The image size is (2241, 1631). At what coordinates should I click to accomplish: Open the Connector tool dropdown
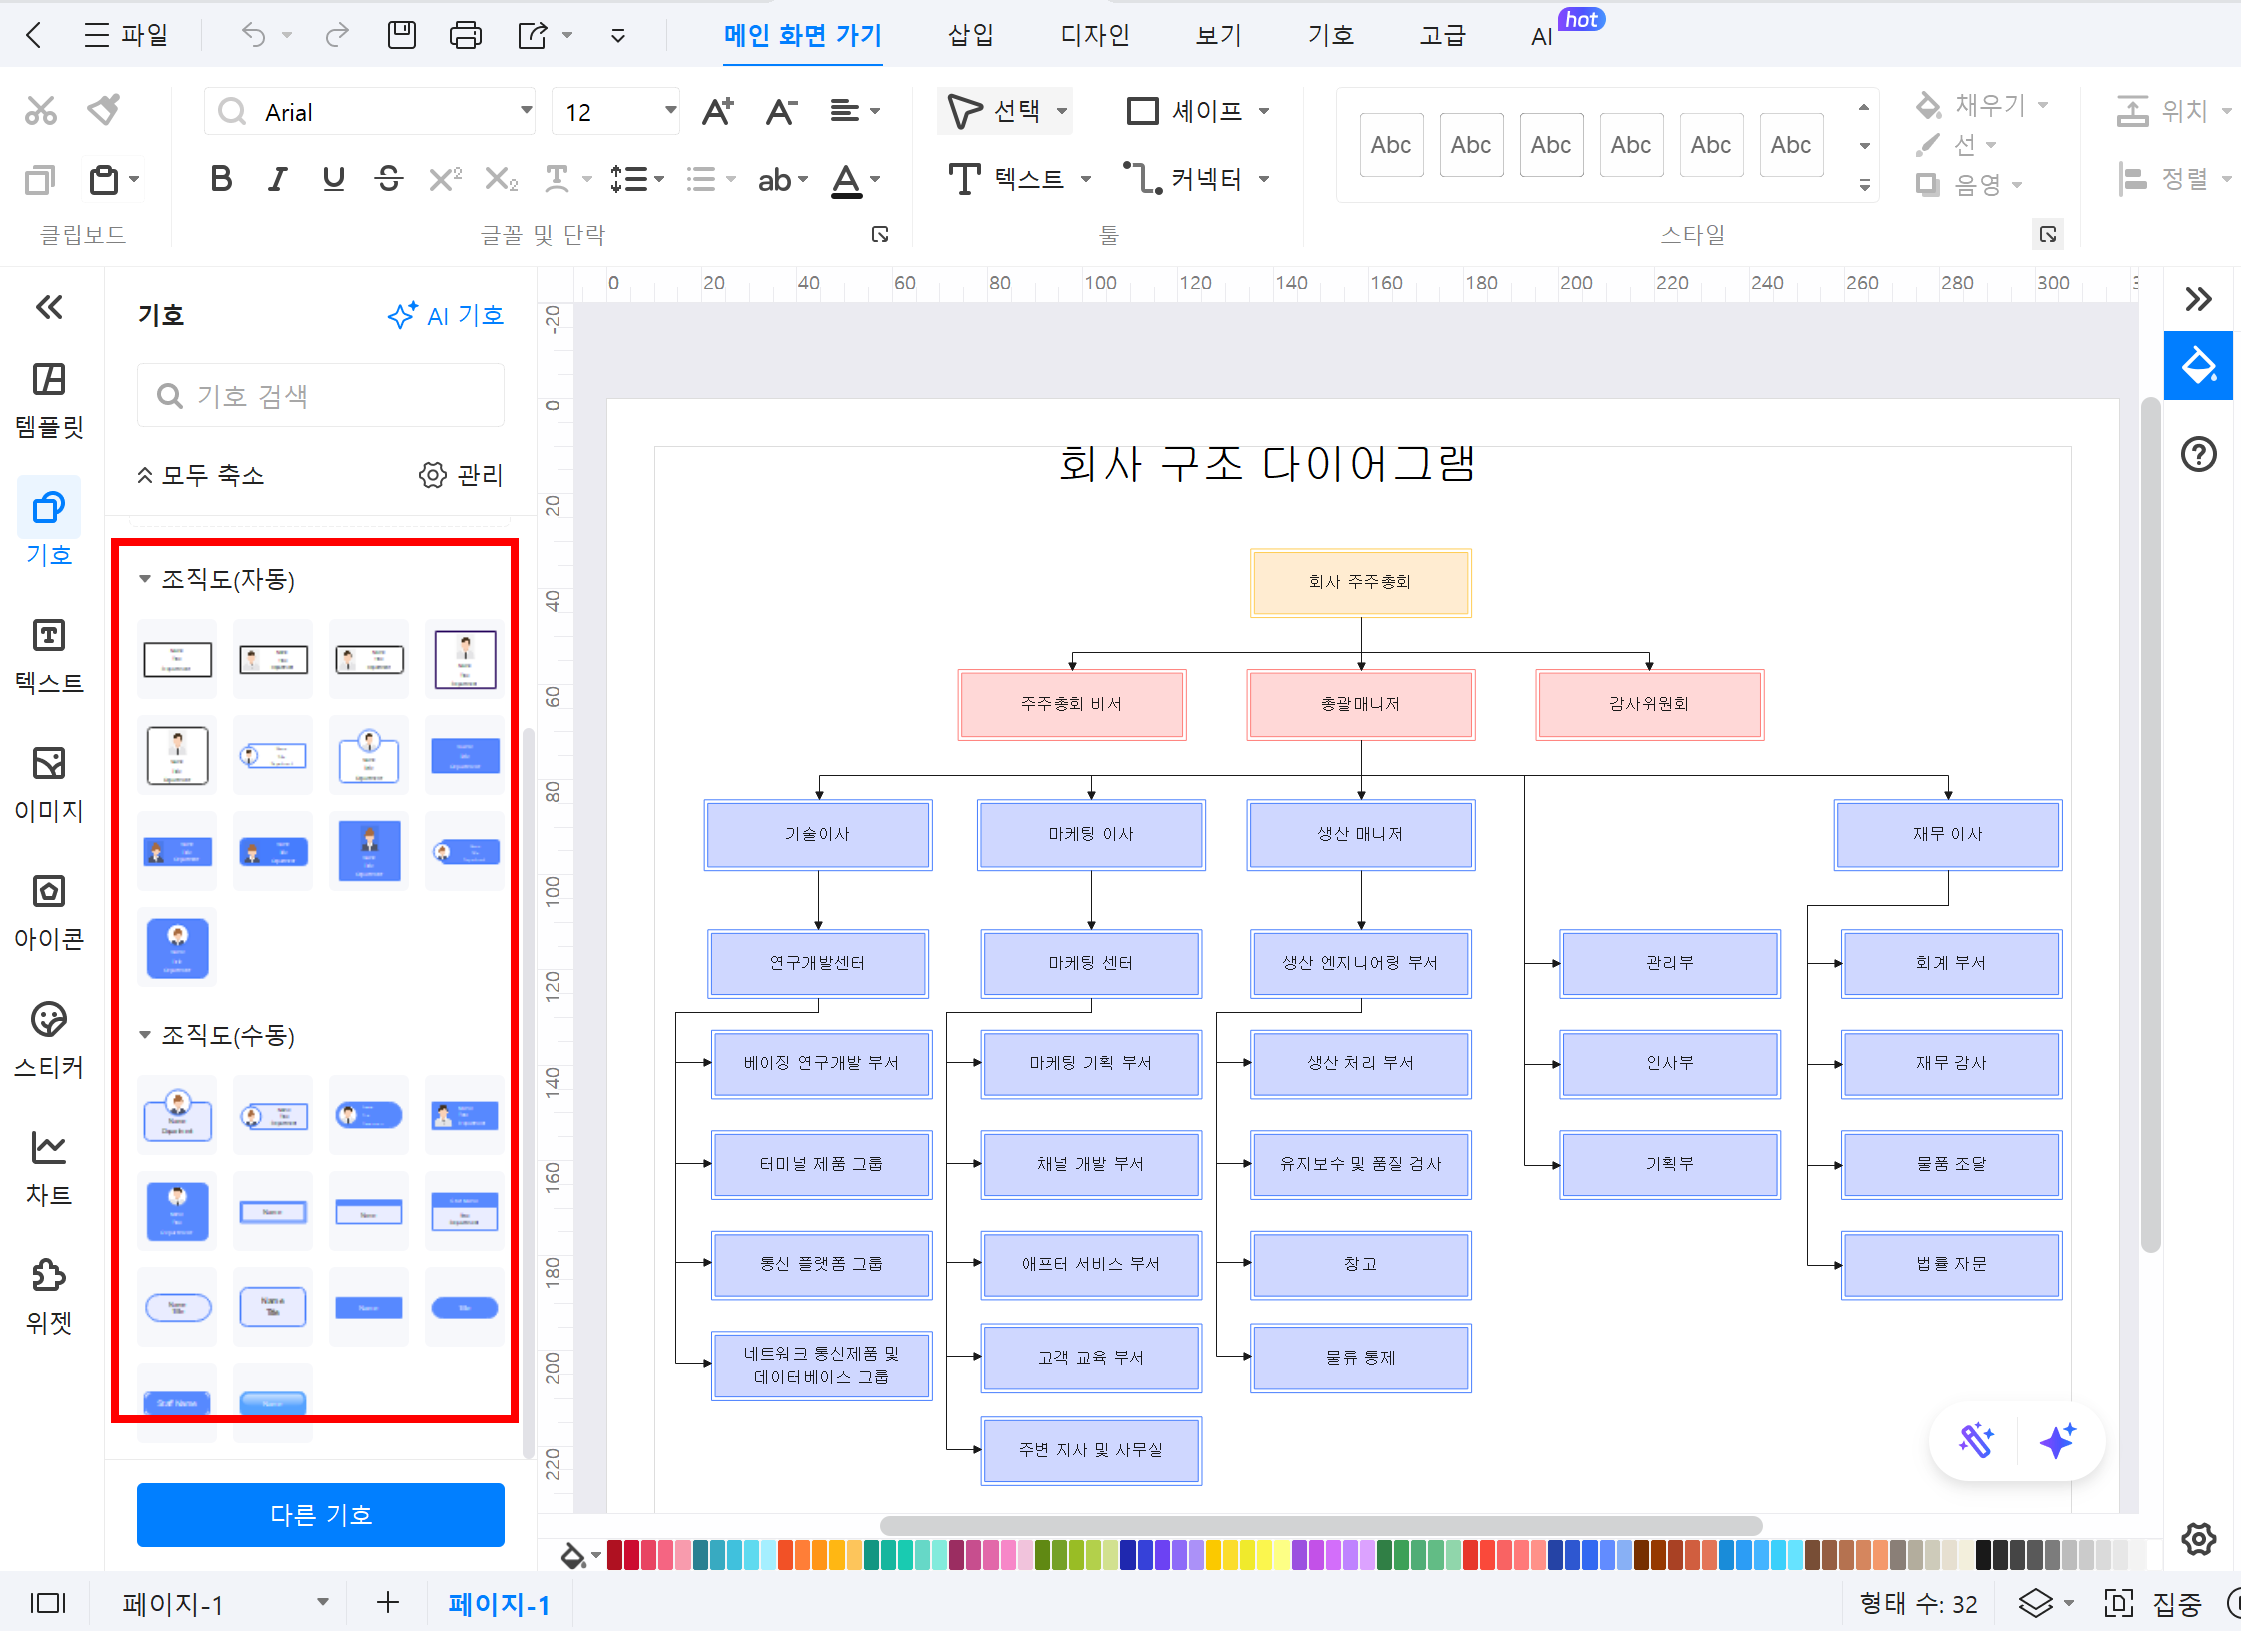point(1264,180)
